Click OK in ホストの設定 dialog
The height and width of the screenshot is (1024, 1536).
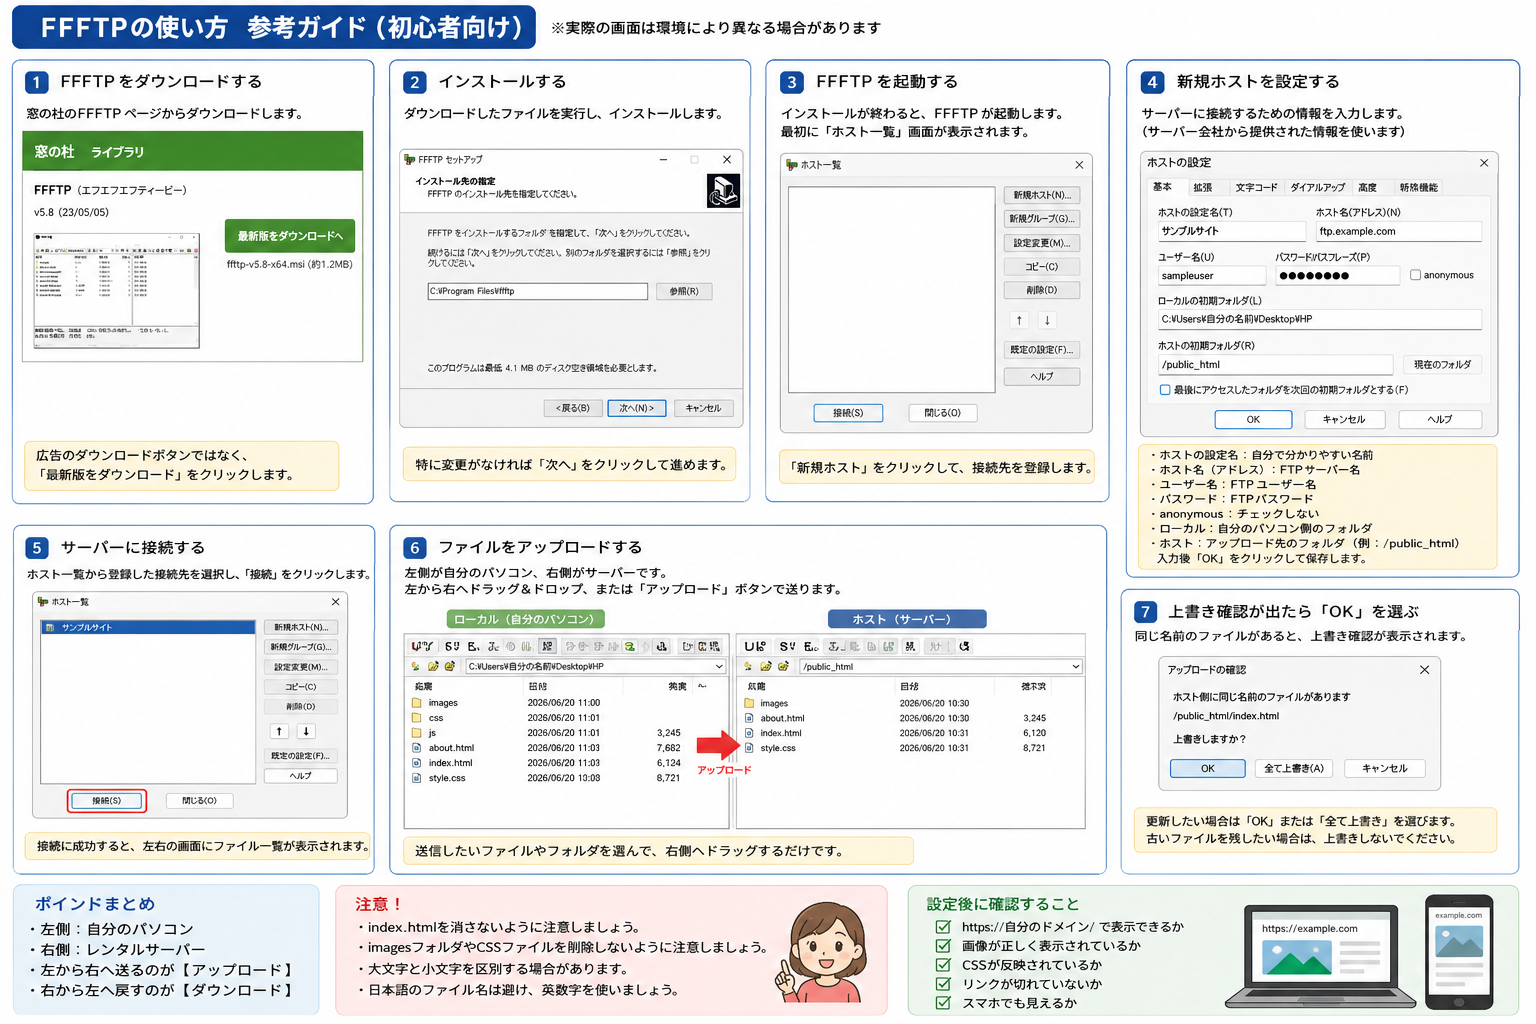pyautogui.click(x=1253, y=419)
